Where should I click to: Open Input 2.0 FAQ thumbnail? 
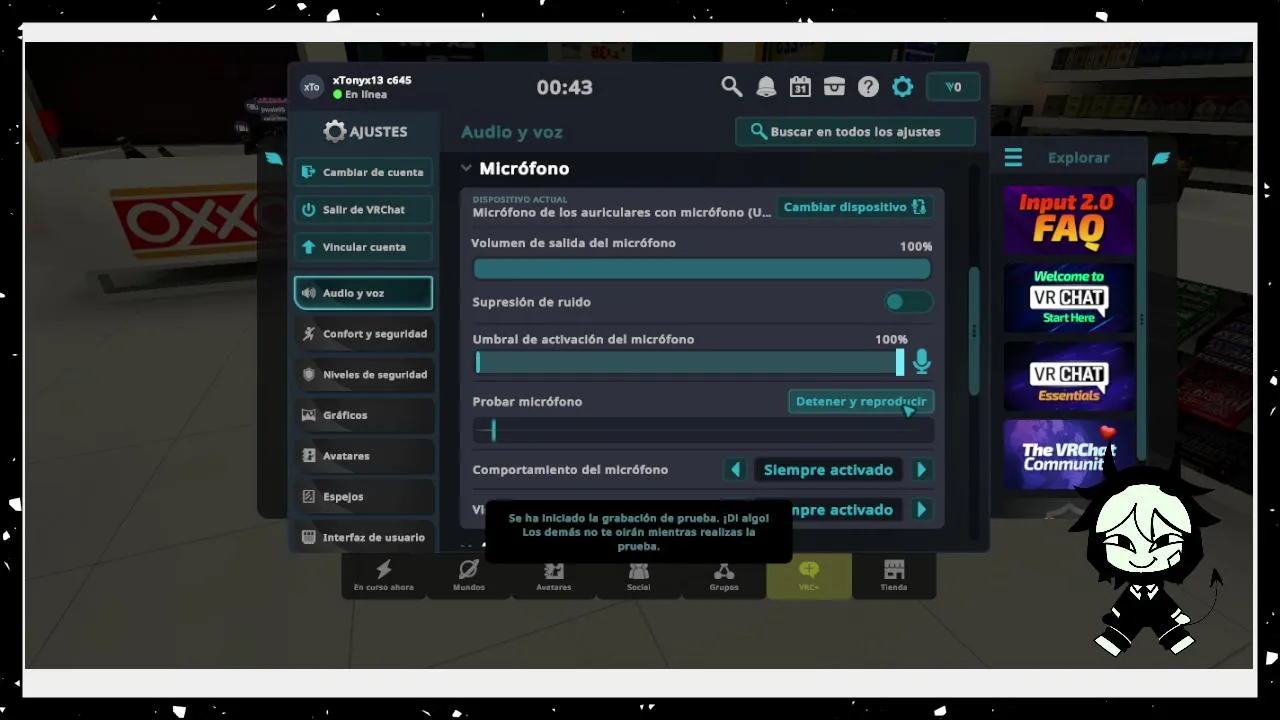coord(1068,219)
